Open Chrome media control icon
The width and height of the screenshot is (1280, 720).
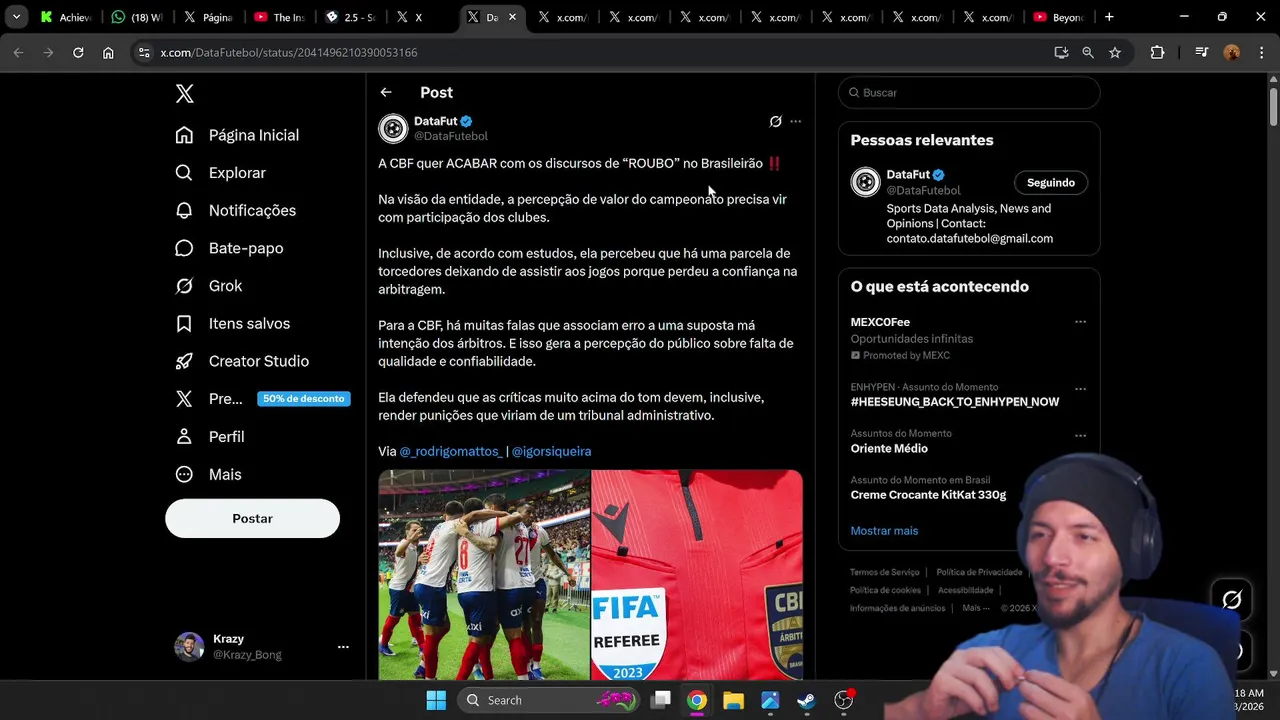pos(1202,52)
